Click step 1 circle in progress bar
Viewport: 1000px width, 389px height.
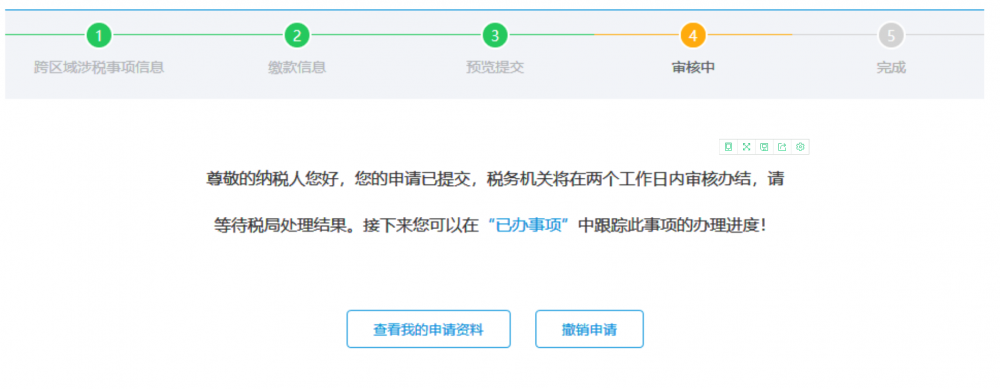pyautogui.click(x=99, y=35)
